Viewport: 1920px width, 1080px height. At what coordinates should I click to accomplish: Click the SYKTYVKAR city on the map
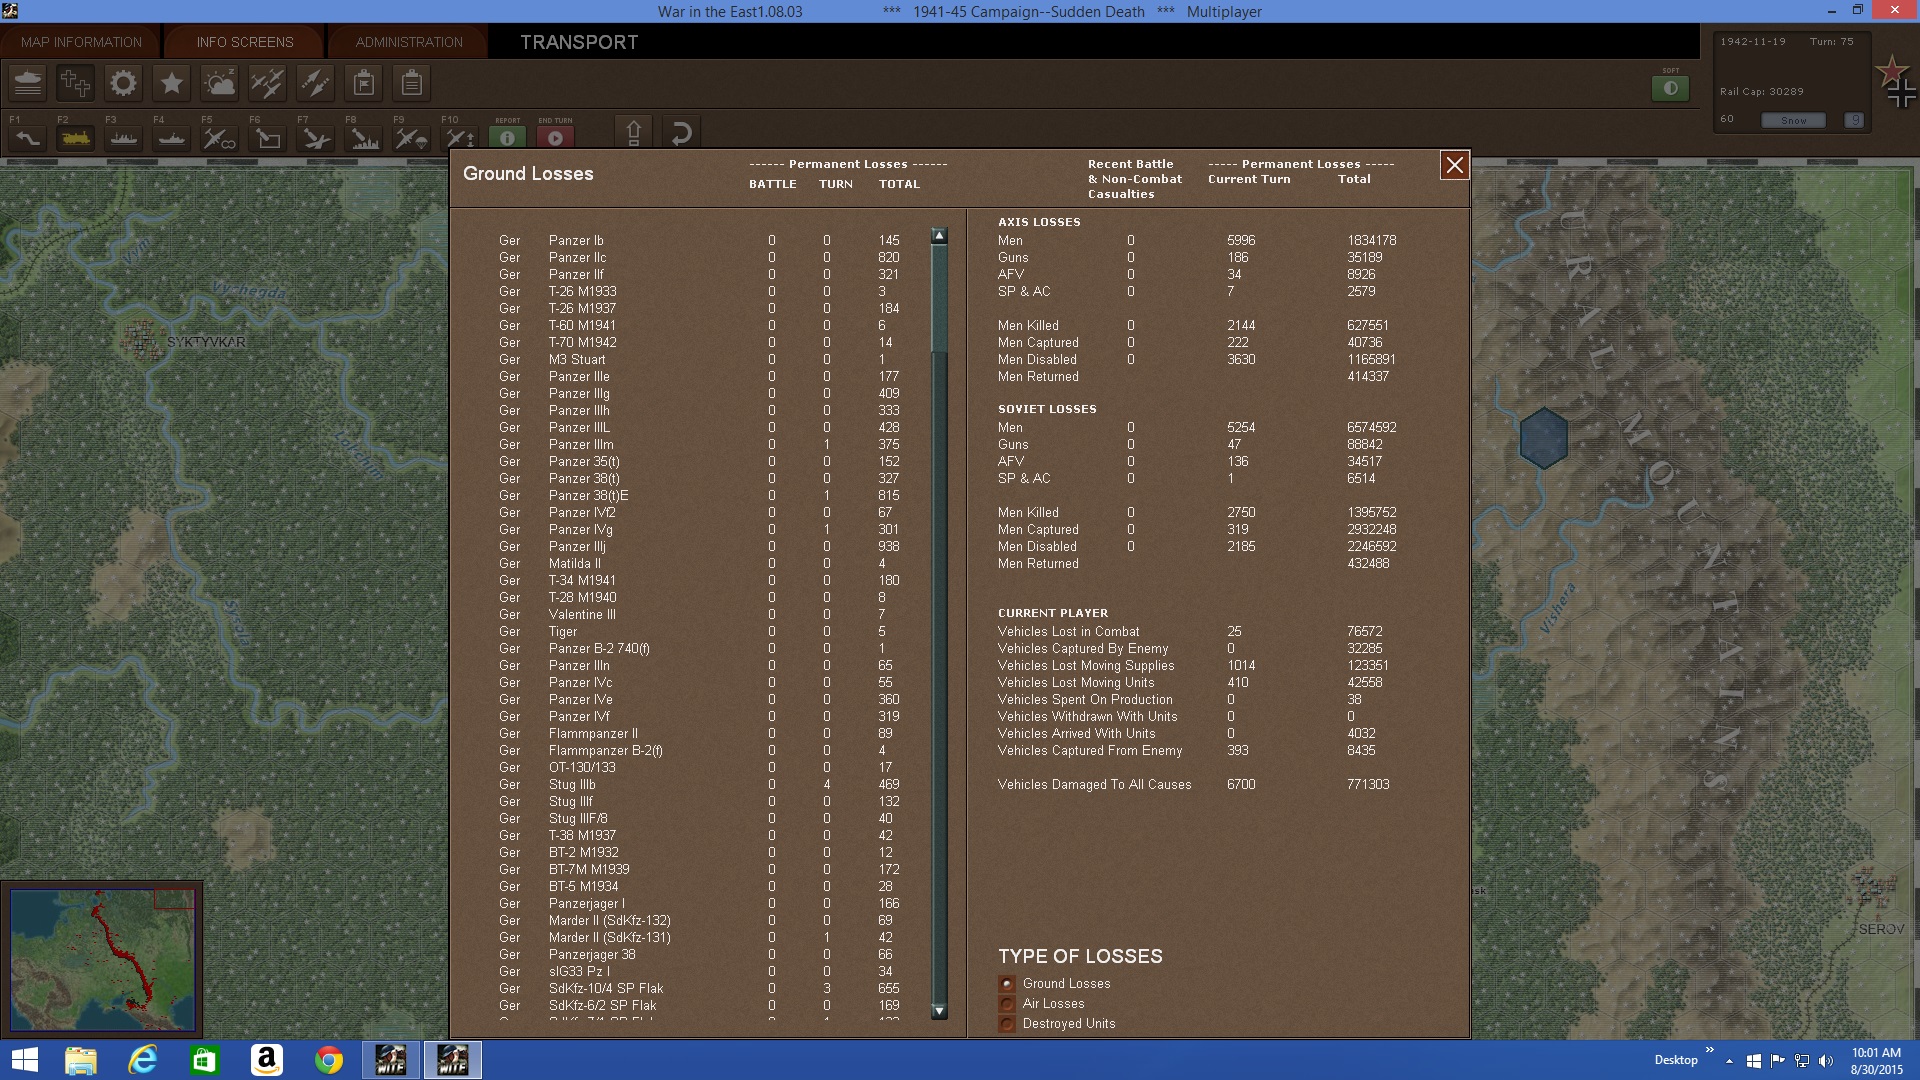click(x=143, y=340)
